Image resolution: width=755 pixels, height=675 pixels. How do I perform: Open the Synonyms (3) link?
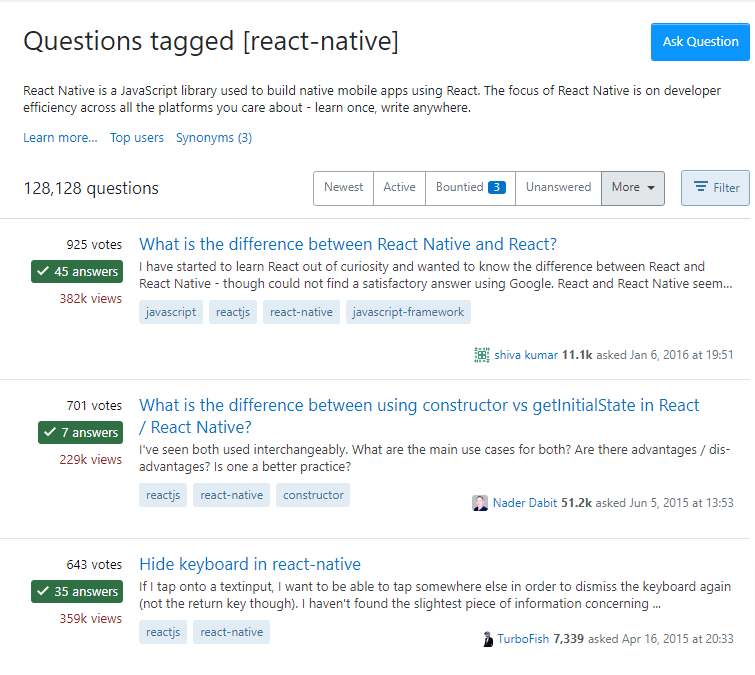pos(214,138)
